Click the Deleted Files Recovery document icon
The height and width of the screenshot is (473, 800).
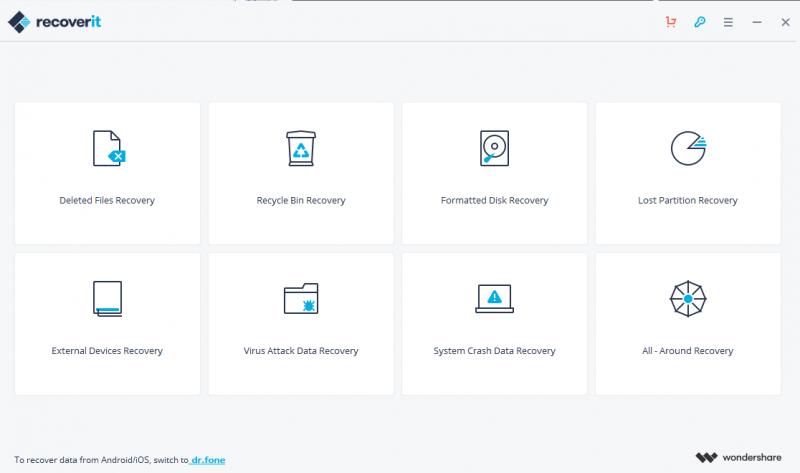tap(109, 148)
